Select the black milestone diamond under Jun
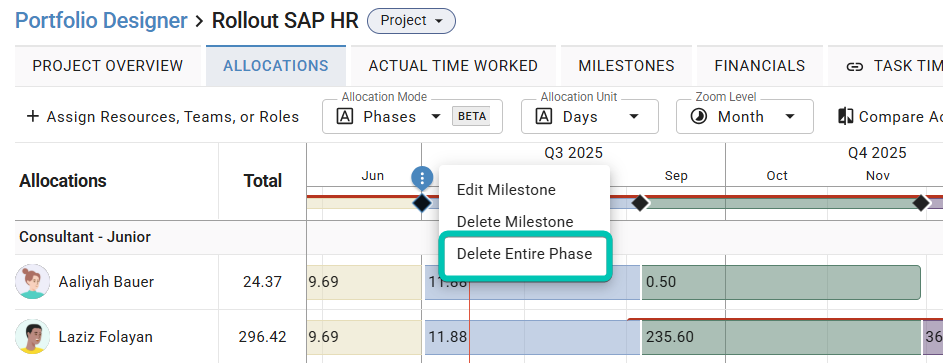Image resolution: width=943 pixels, height=363 pixels. 422,203
